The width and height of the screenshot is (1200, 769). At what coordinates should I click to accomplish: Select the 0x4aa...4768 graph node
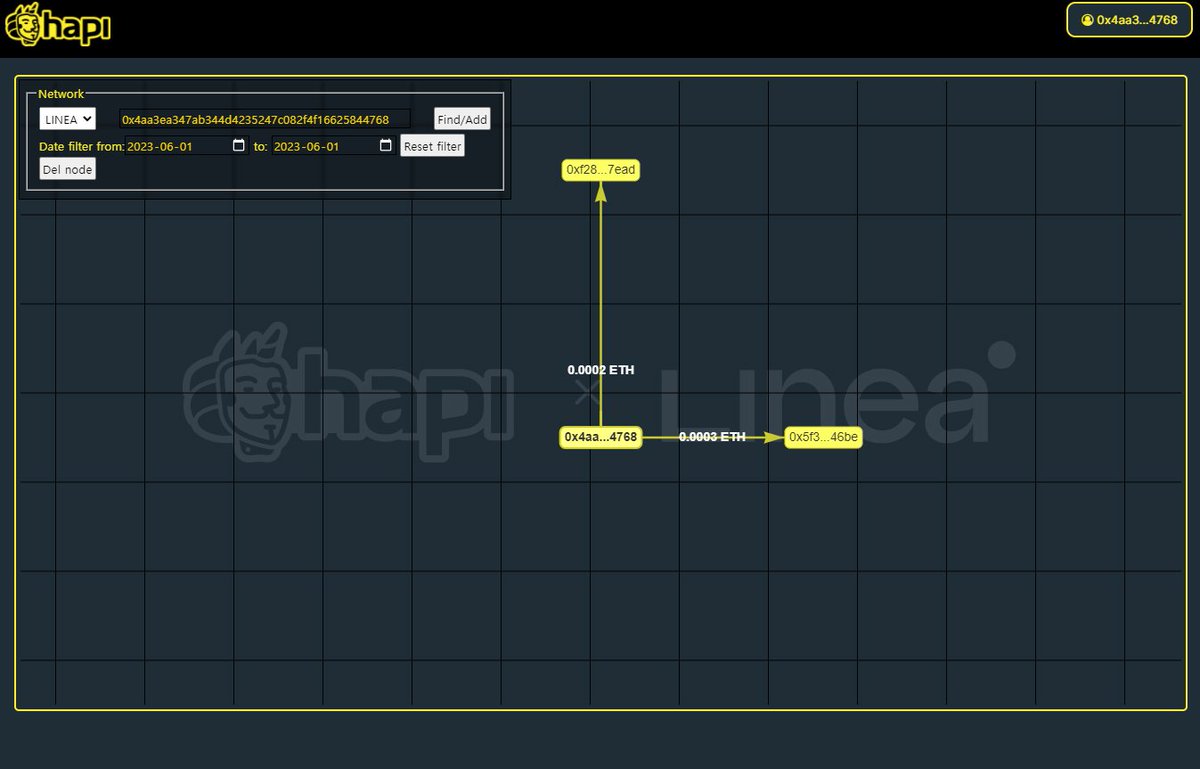pos(600,437)
